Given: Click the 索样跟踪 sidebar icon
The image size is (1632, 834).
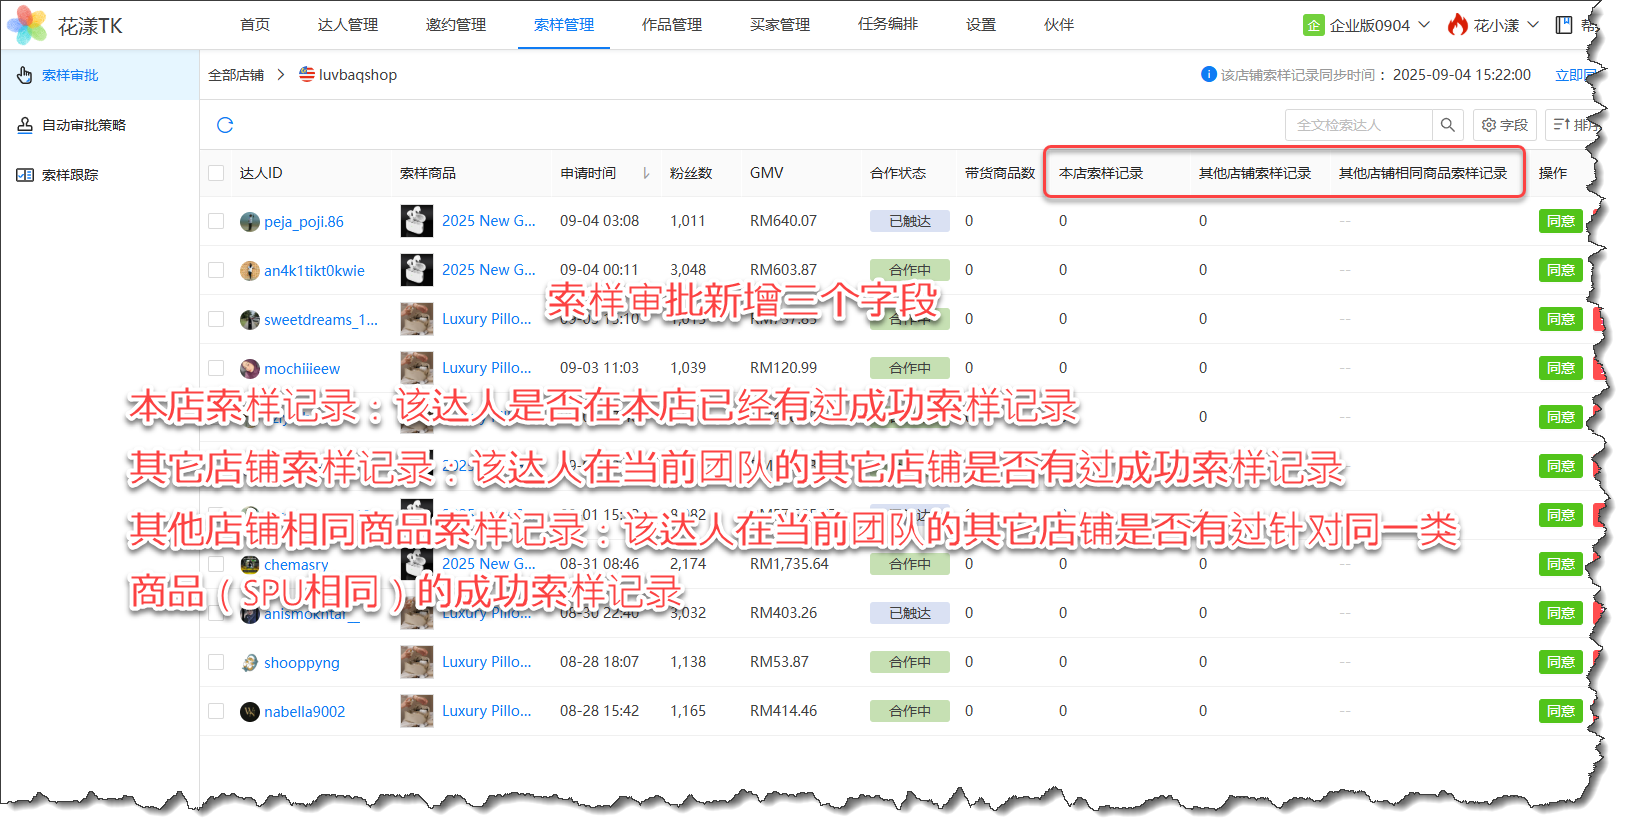Looking at the screenshot, I should 25,175.
